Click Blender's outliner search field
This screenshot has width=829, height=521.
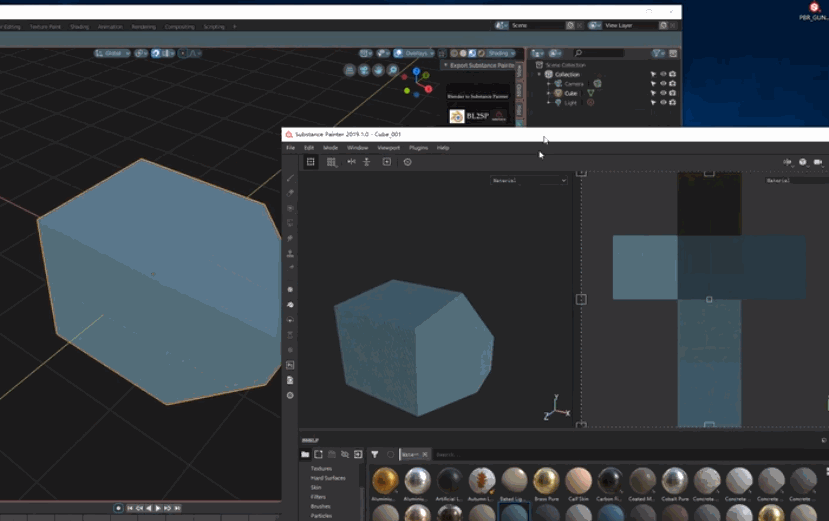(599, 53)
